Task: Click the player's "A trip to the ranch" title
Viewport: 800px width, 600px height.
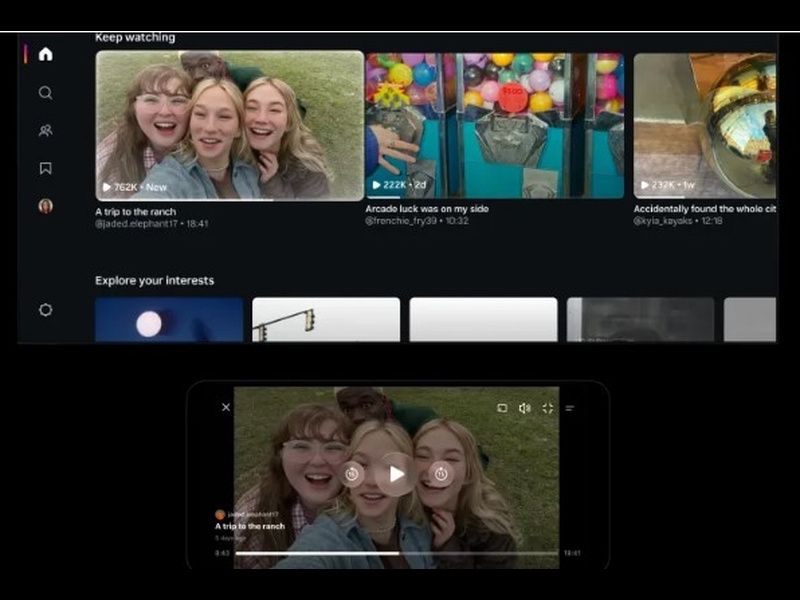Action: 250,526
